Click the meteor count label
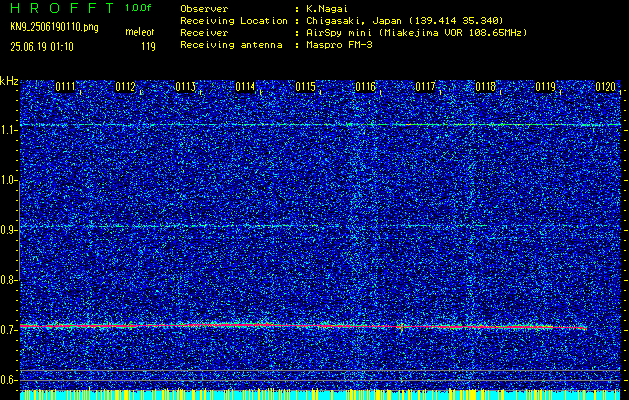This screenshot has height=400, width=629. (x=140, y=32)
